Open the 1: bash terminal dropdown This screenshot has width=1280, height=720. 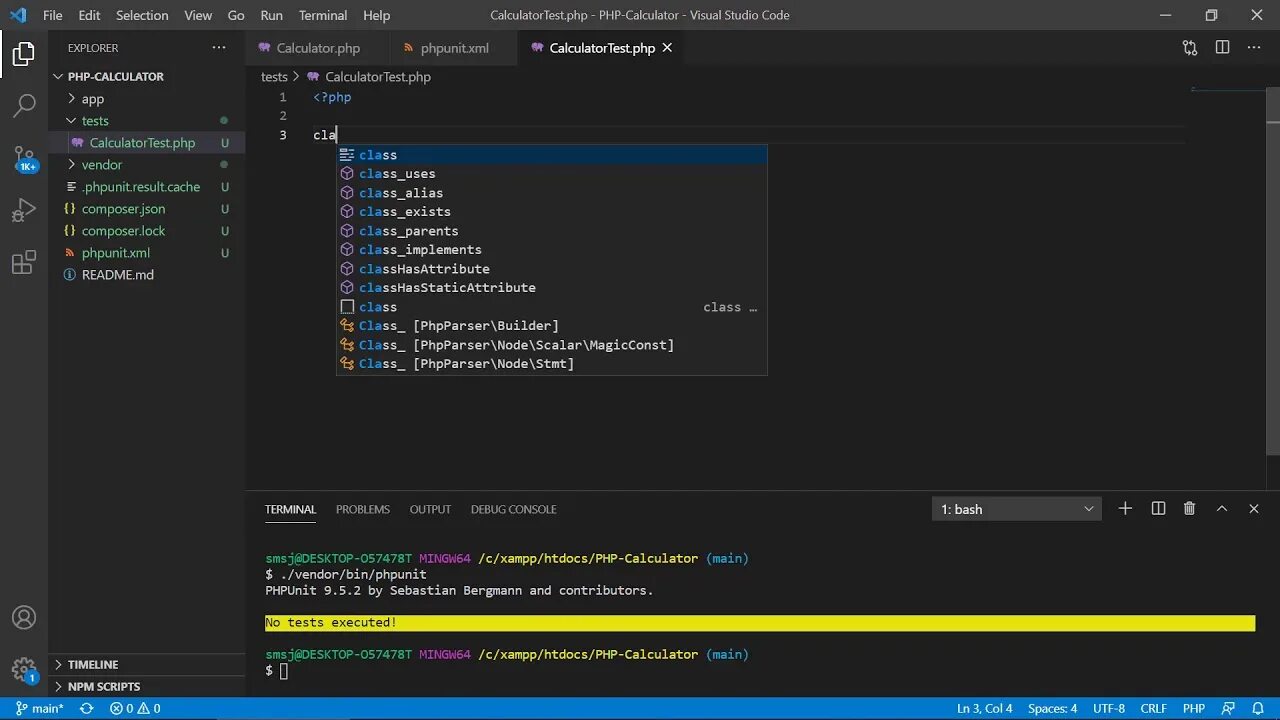pos(1016,509)
